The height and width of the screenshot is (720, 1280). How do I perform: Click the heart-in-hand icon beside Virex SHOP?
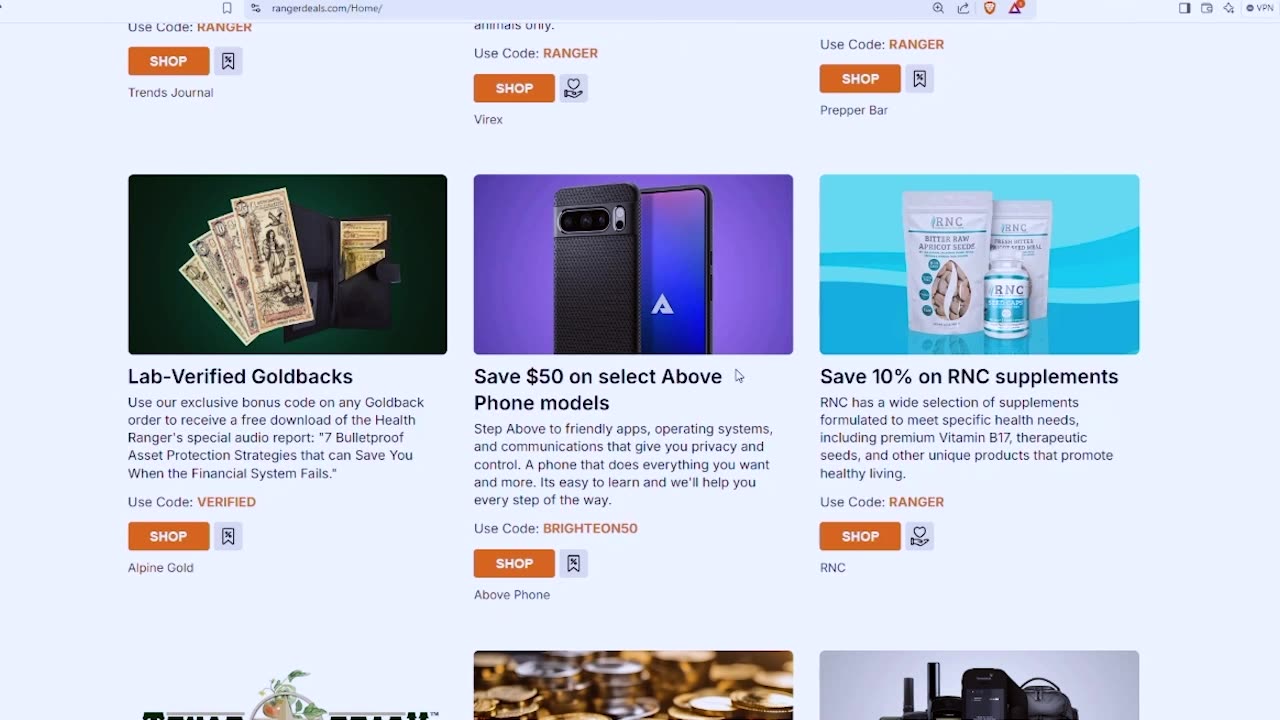tap(573, 88)
